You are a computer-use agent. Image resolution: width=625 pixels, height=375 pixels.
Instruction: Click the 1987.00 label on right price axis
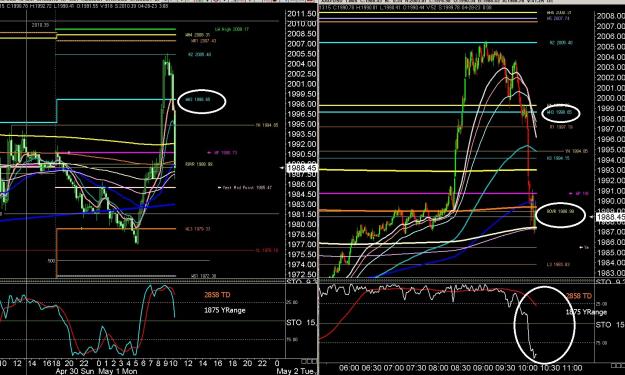point(610,232)
